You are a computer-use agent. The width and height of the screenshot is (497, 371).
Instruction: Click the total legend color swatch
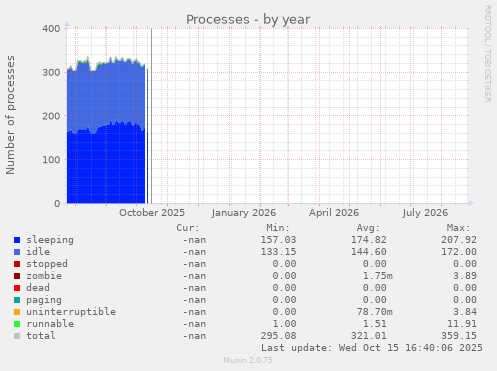[x=17, y=336]
